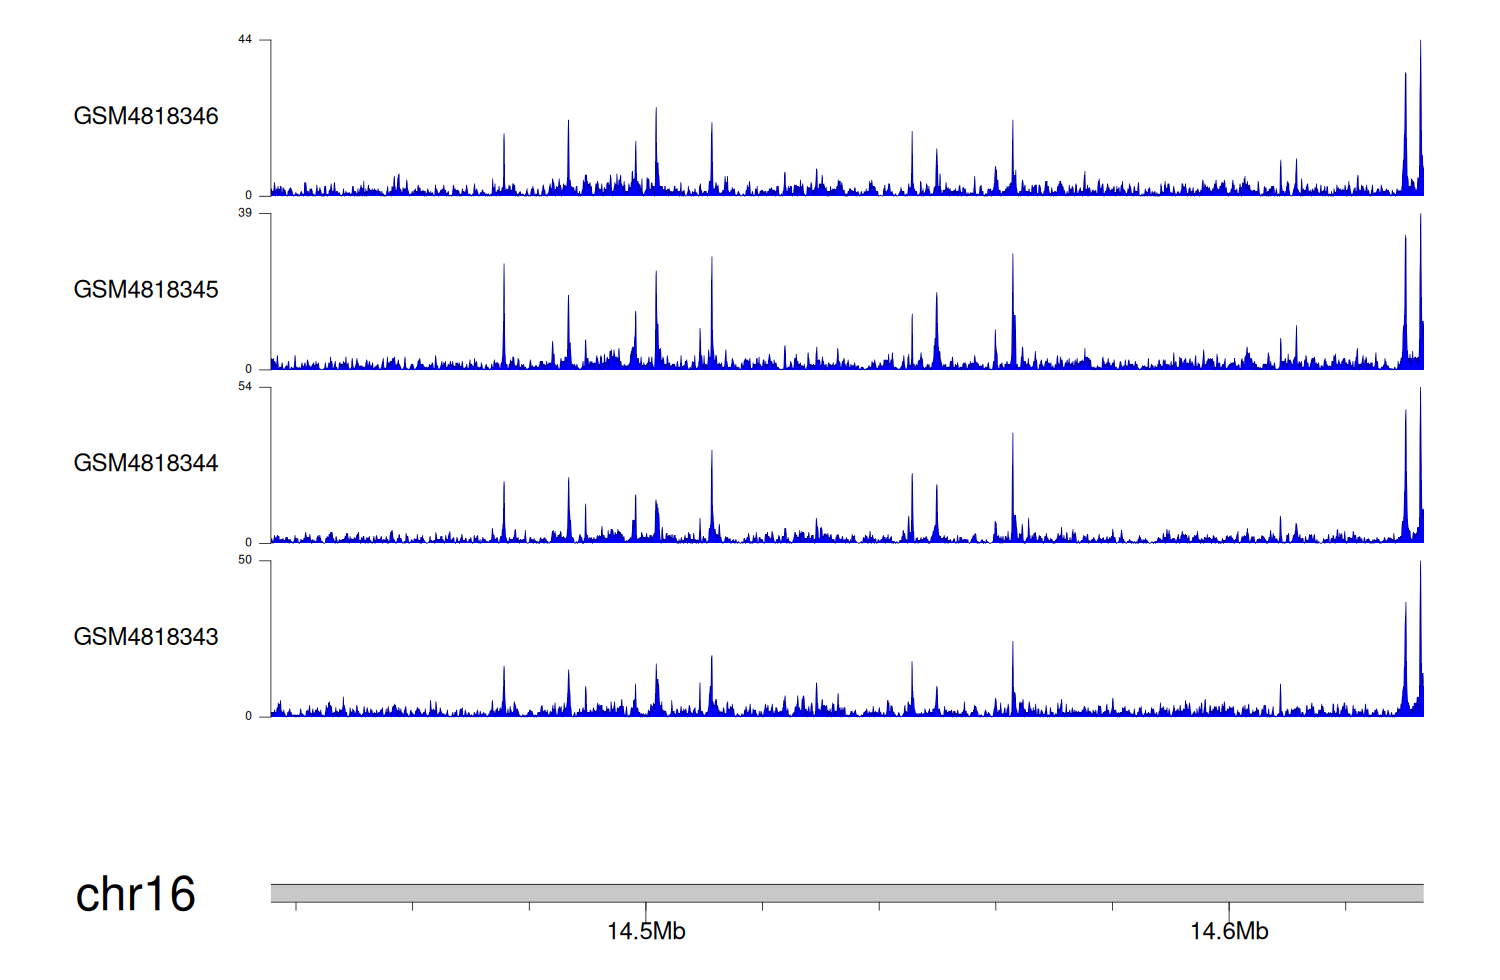The image size is (1500, 980).
Task: Select zero baseline label of GSM4818343 track
Action: (249, 716)
